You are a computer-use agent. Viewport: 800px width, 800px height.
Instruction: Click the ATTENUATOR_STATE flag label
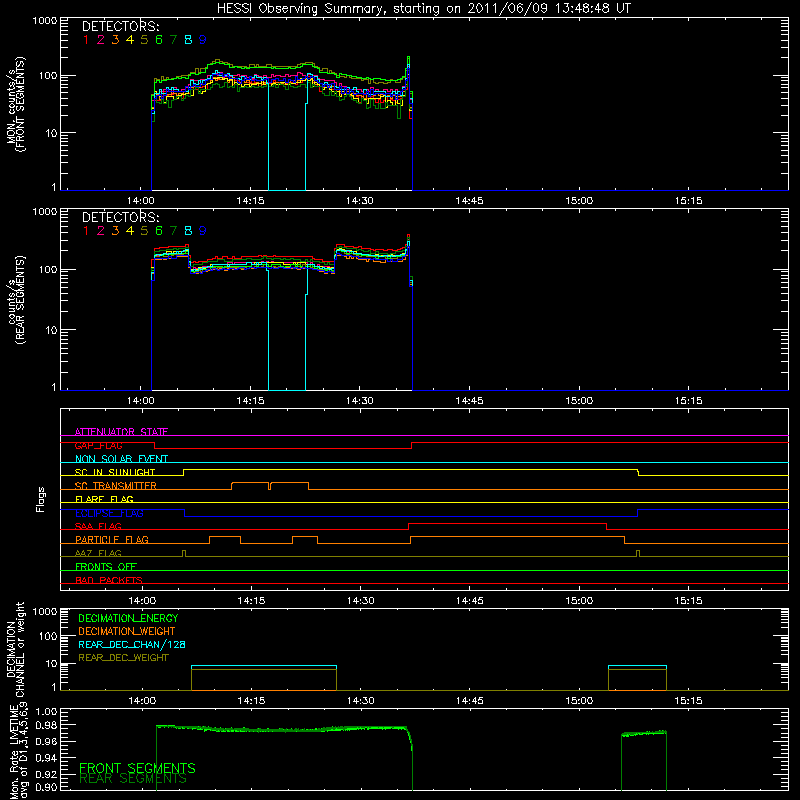click(121, 432)
